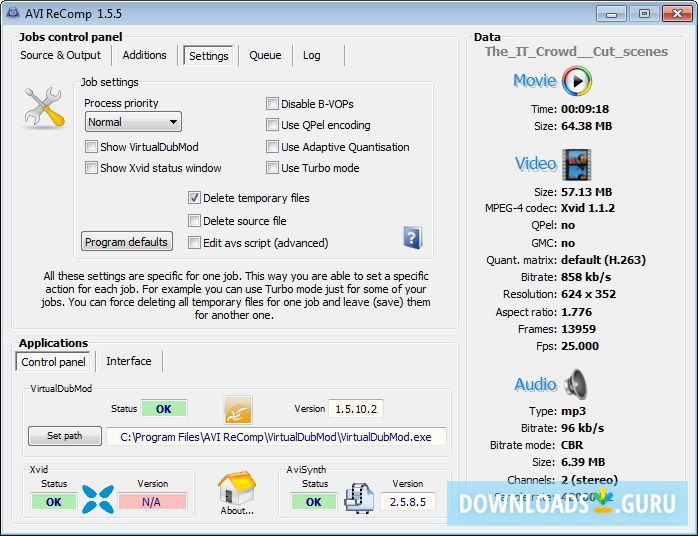Click the Program defaults button

pyautogui.click(x=127, y=242)
